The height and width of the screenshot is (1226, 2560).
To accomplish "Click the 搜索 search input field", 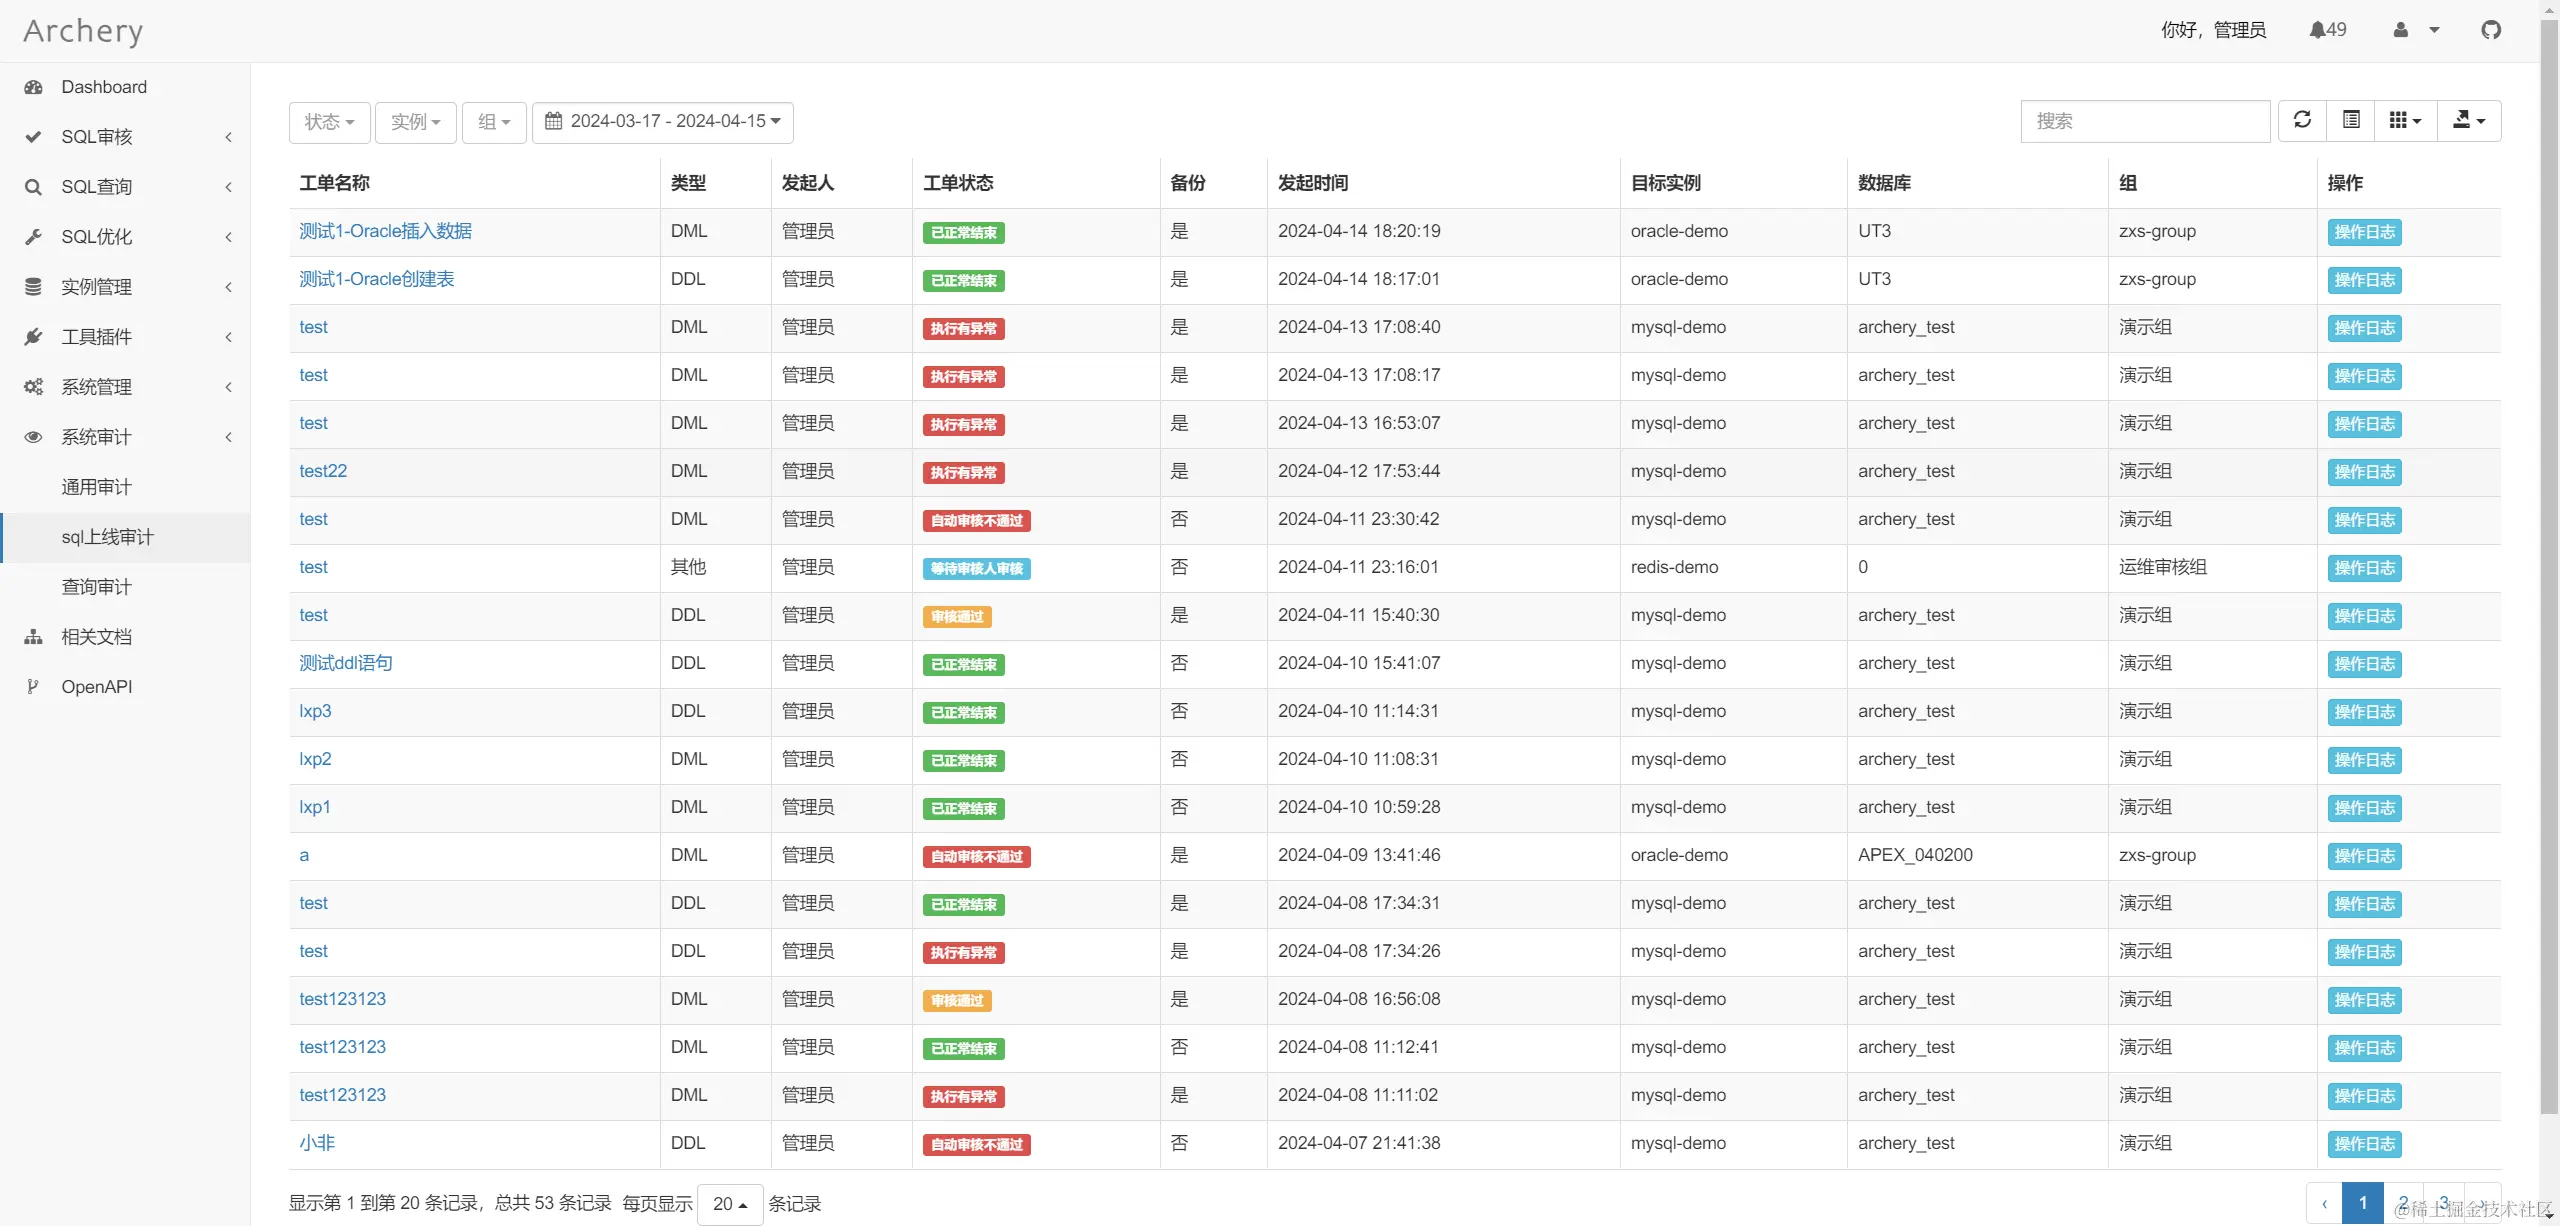I will coord(2144,121).
